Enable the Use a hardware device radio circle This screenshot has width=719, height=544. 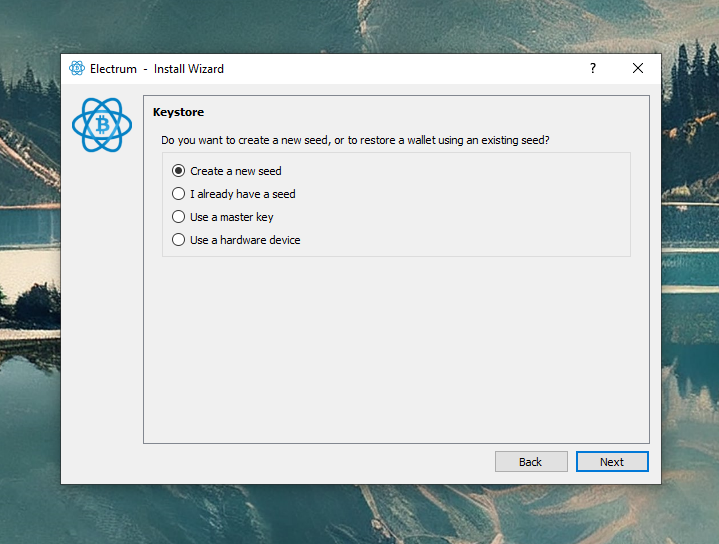pos(179,240)
